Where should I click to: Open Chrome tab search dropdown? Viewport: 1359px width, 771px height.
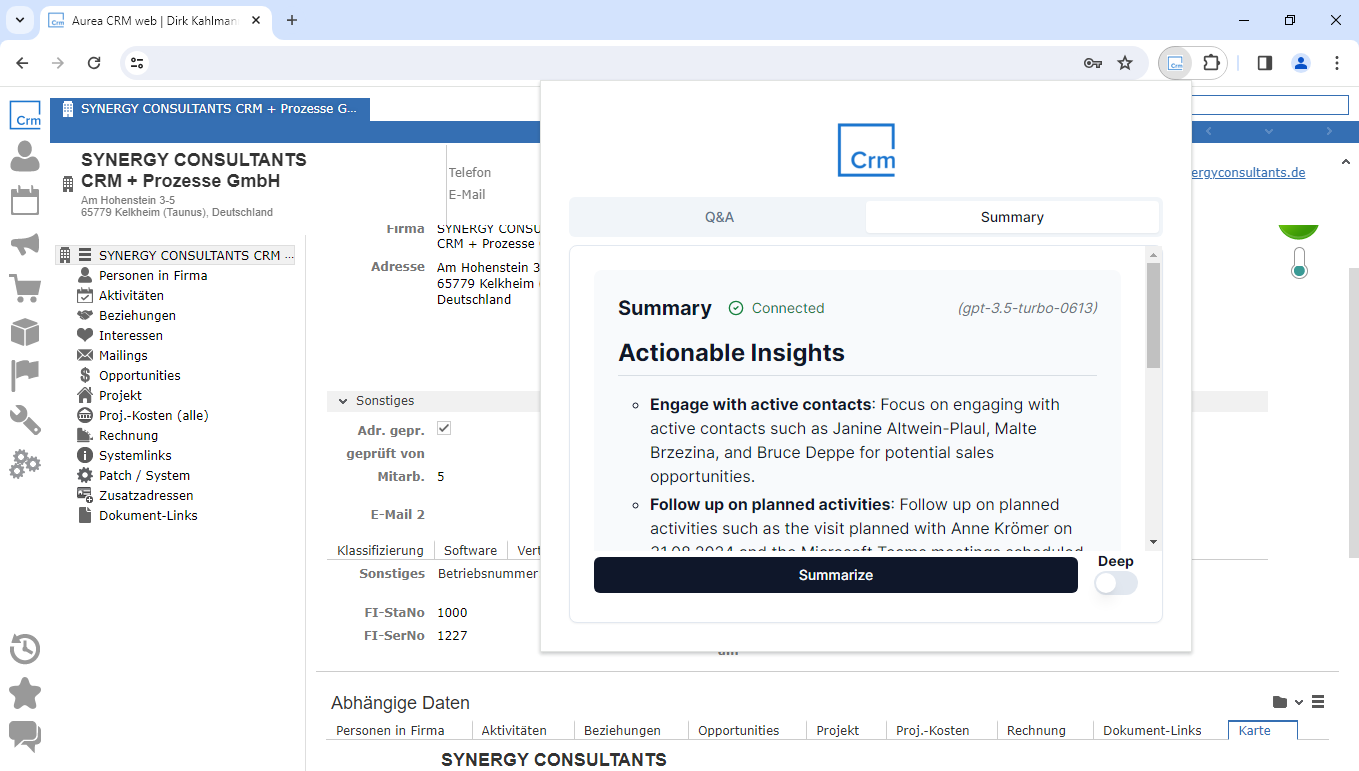[x=20, y=20]
